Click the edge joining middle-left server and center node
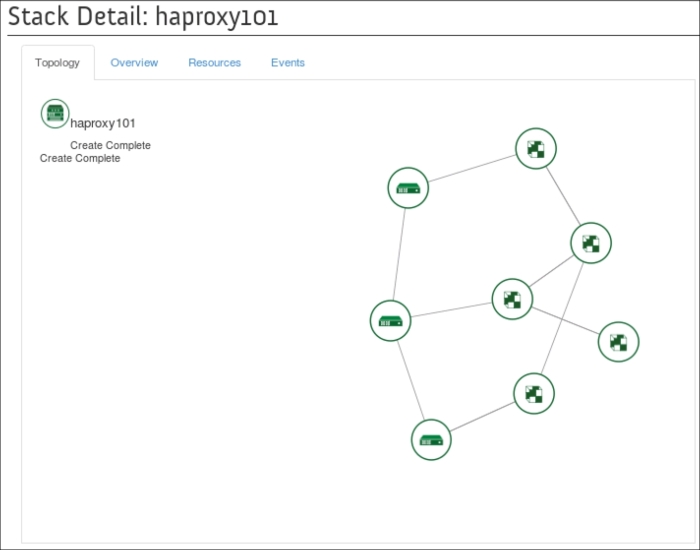Viewport: 700px width, 550px height. [x=451, y=310]
